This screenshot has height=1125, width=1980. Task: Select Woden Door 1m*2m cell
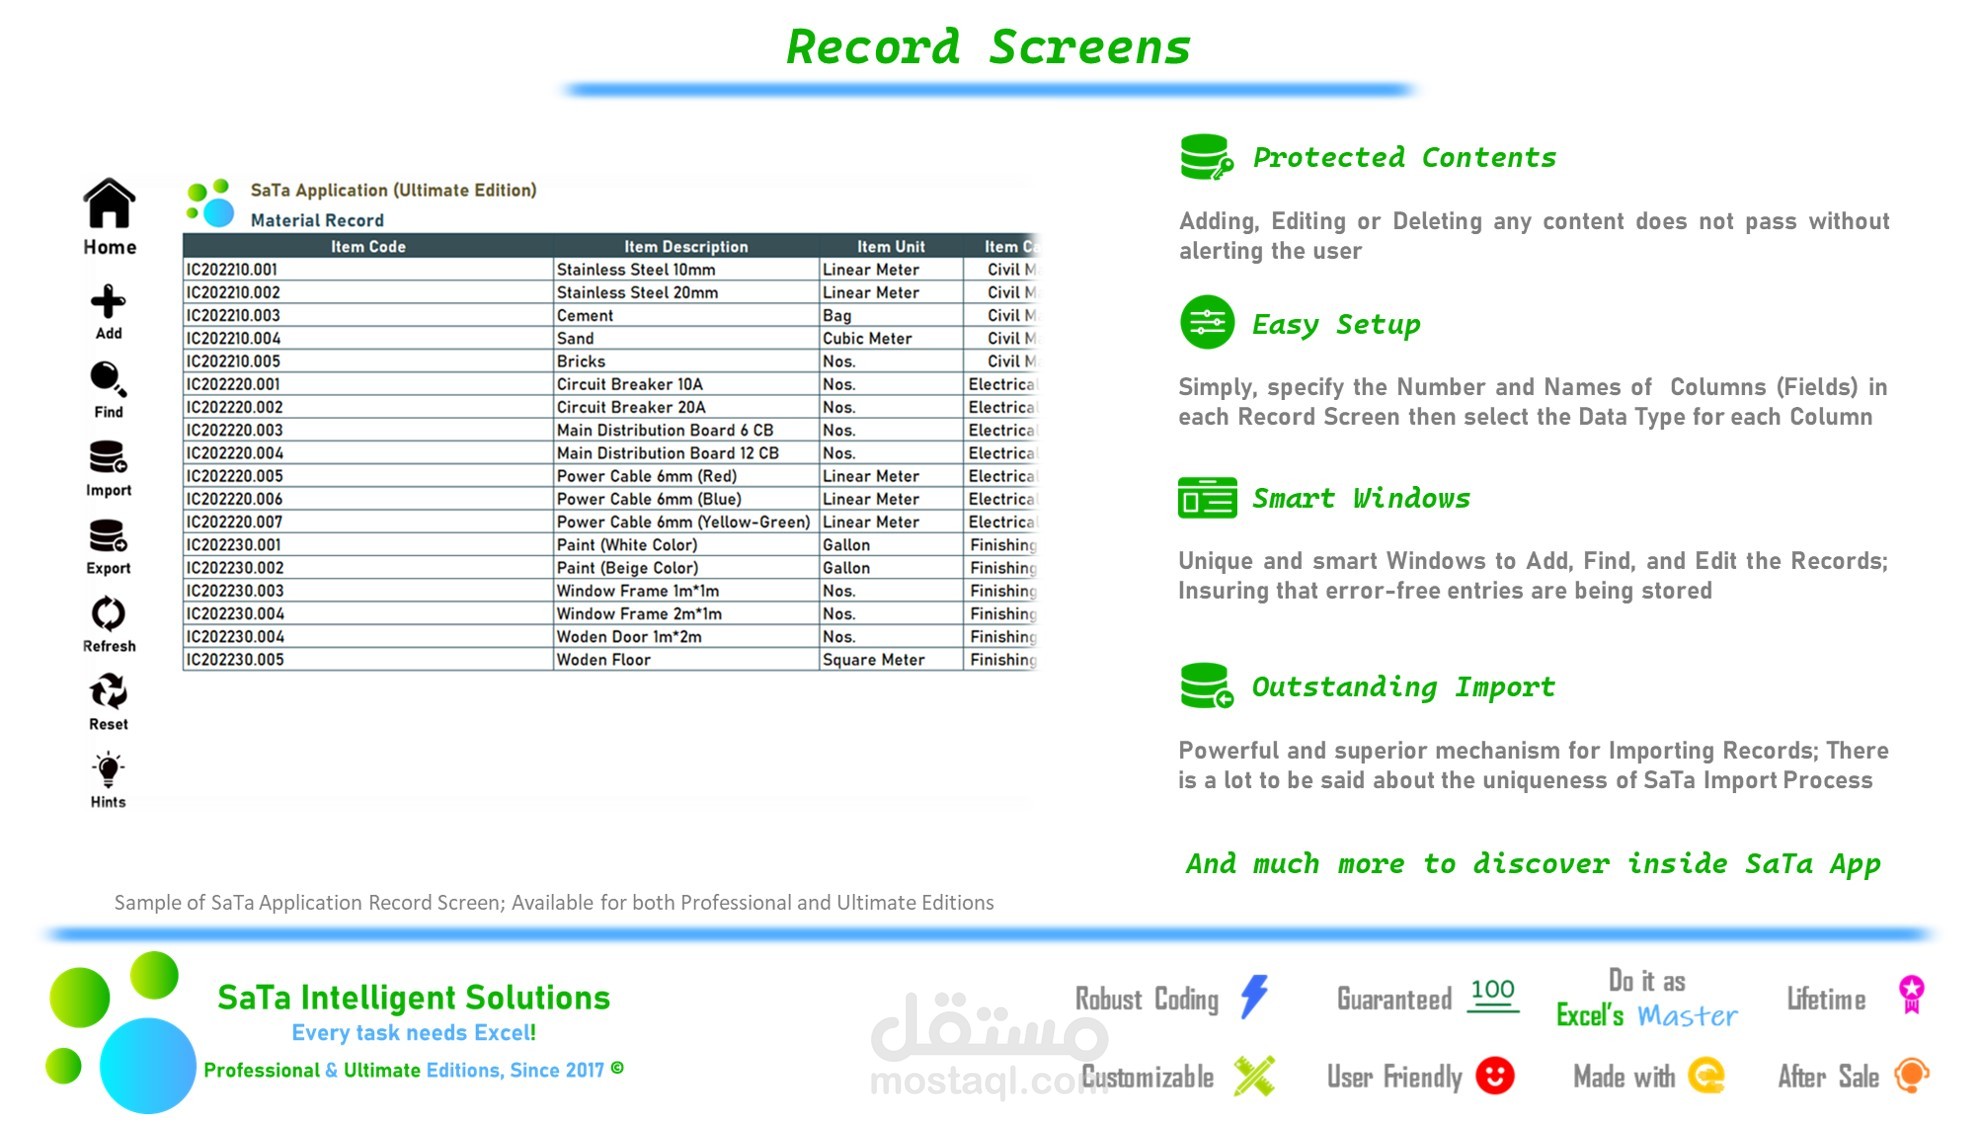point(686,637)
